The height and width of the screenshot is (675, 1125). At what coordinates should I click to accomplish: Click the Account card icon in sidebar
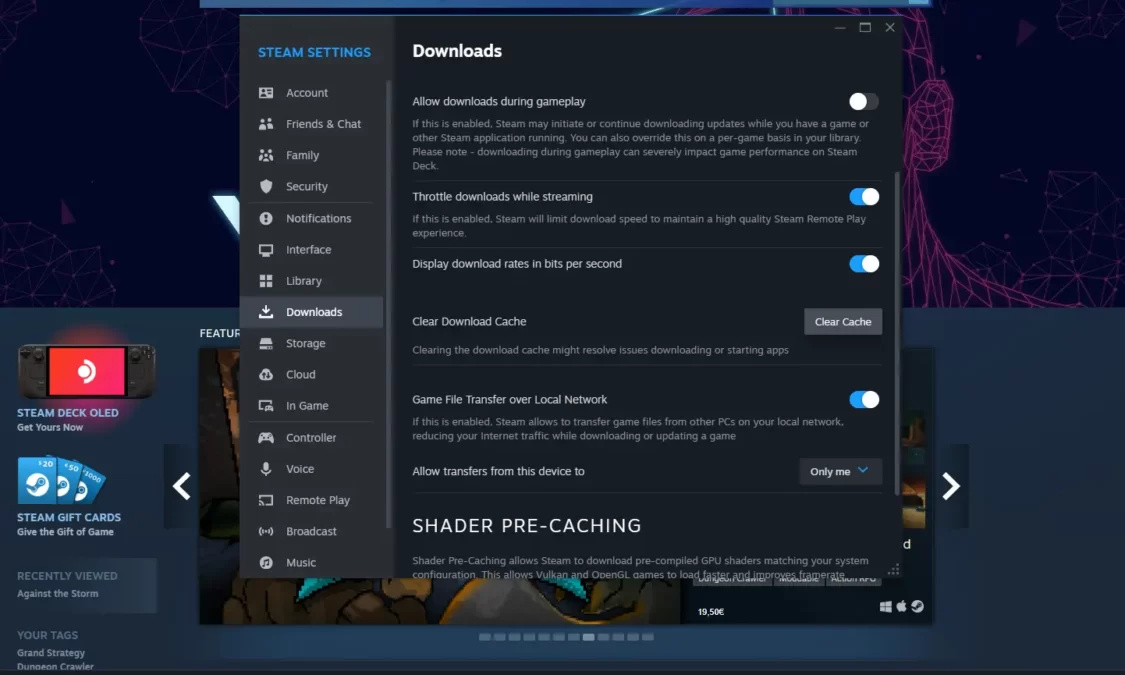[x=265, y=93]
